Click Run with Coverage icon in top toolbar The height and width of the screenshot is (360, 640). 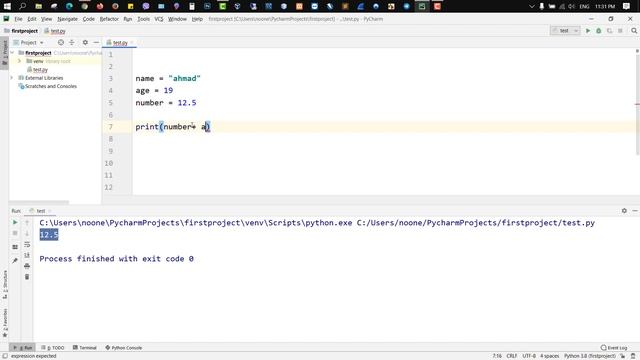point(609,31)
